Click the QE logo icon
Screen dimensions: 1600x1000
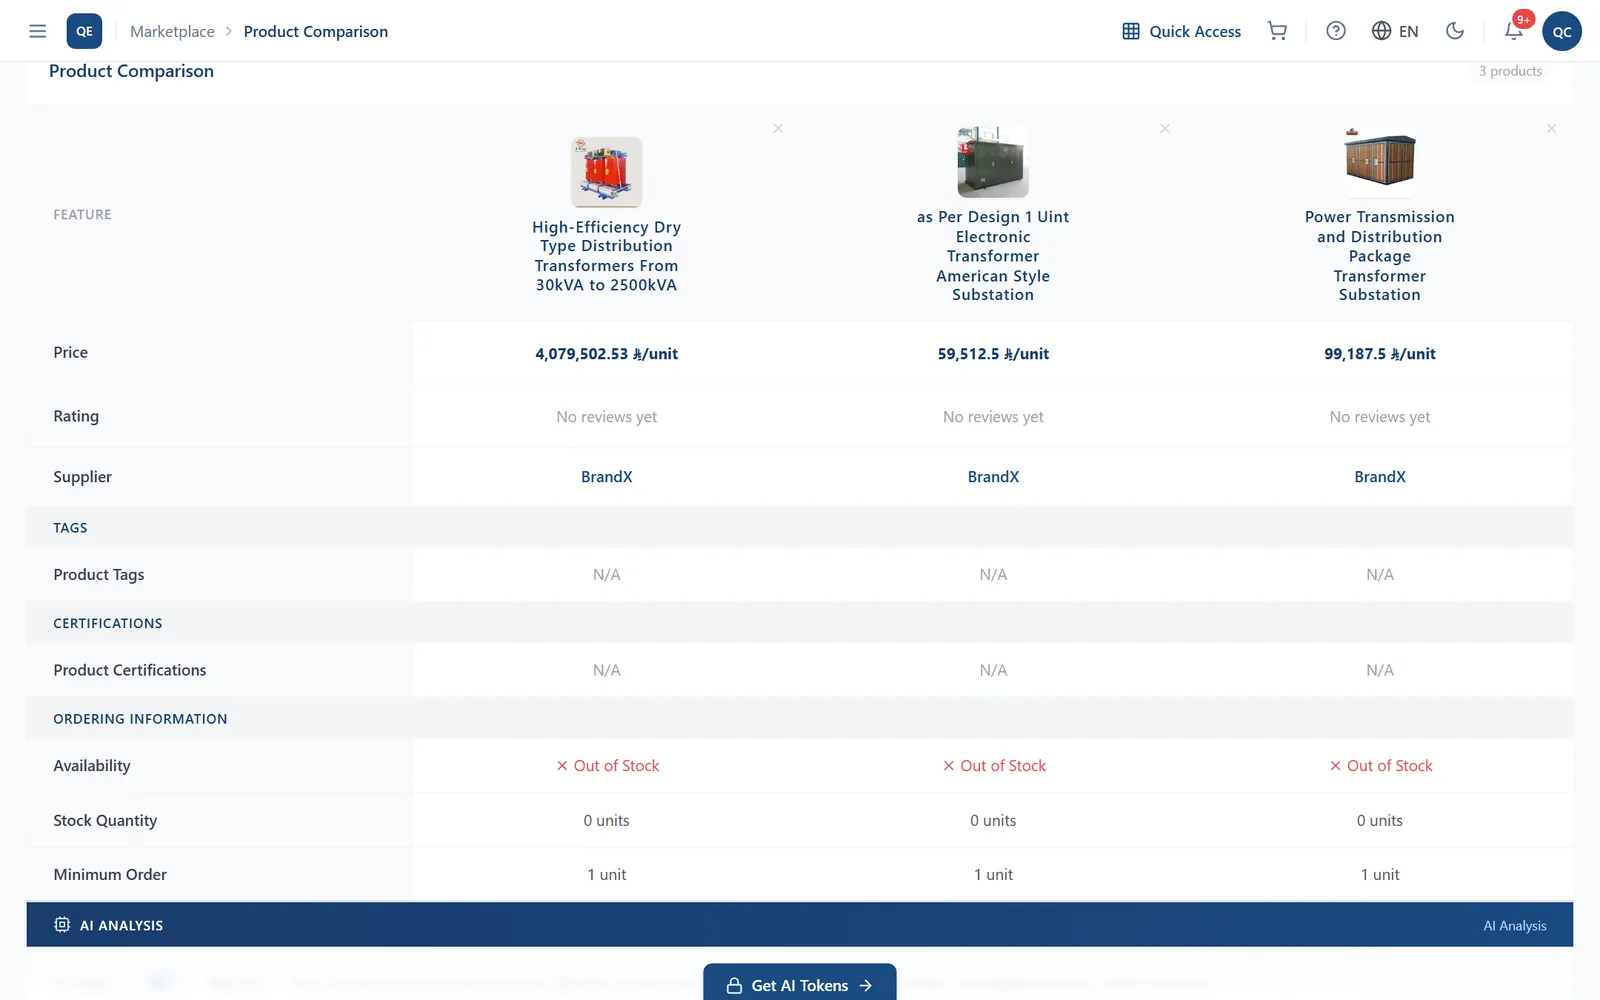coord(84,31)
